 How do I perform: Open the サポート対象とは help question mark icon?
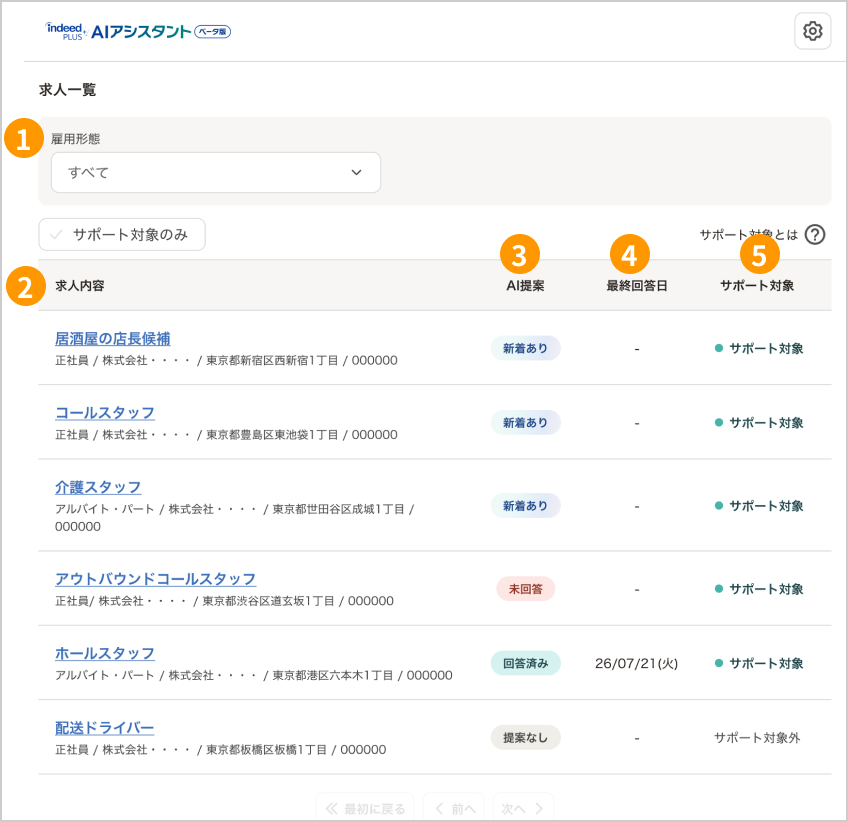814,235
